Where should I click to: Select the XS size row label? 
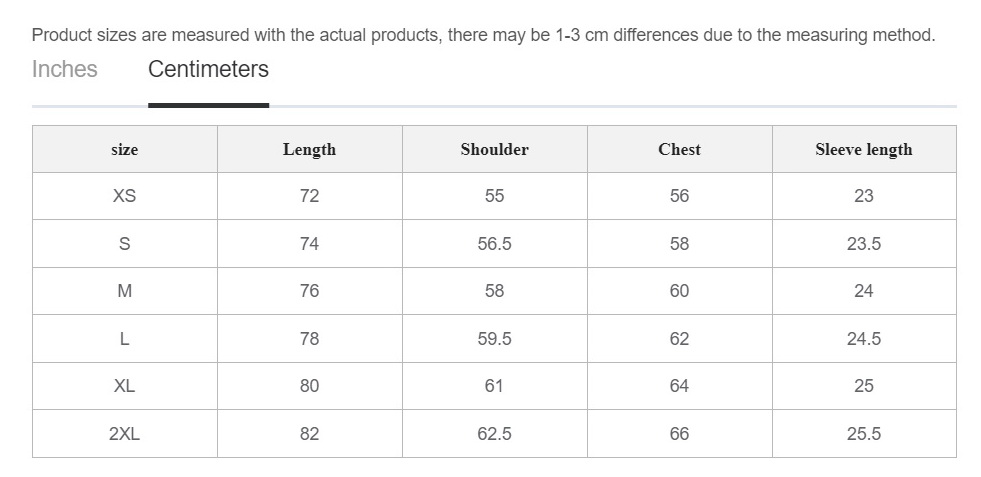pos(125,196)
